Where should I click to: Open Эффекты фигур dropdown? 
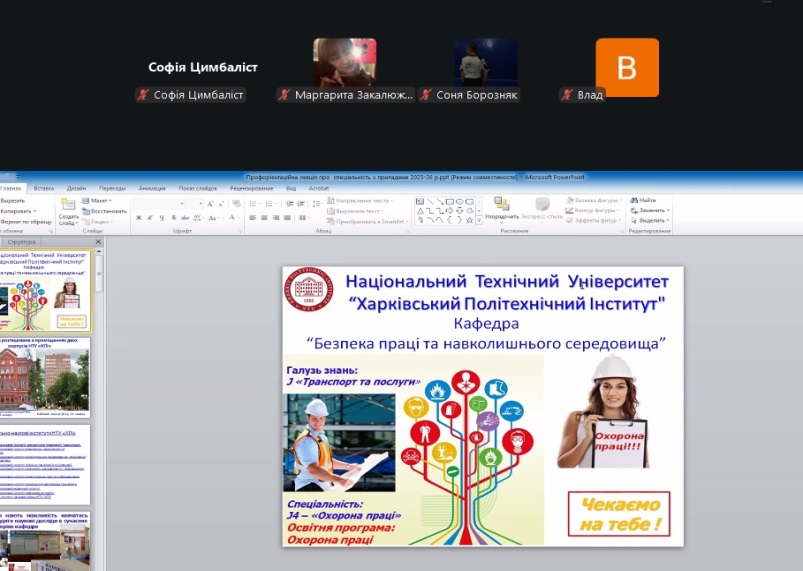pos(594,221)
